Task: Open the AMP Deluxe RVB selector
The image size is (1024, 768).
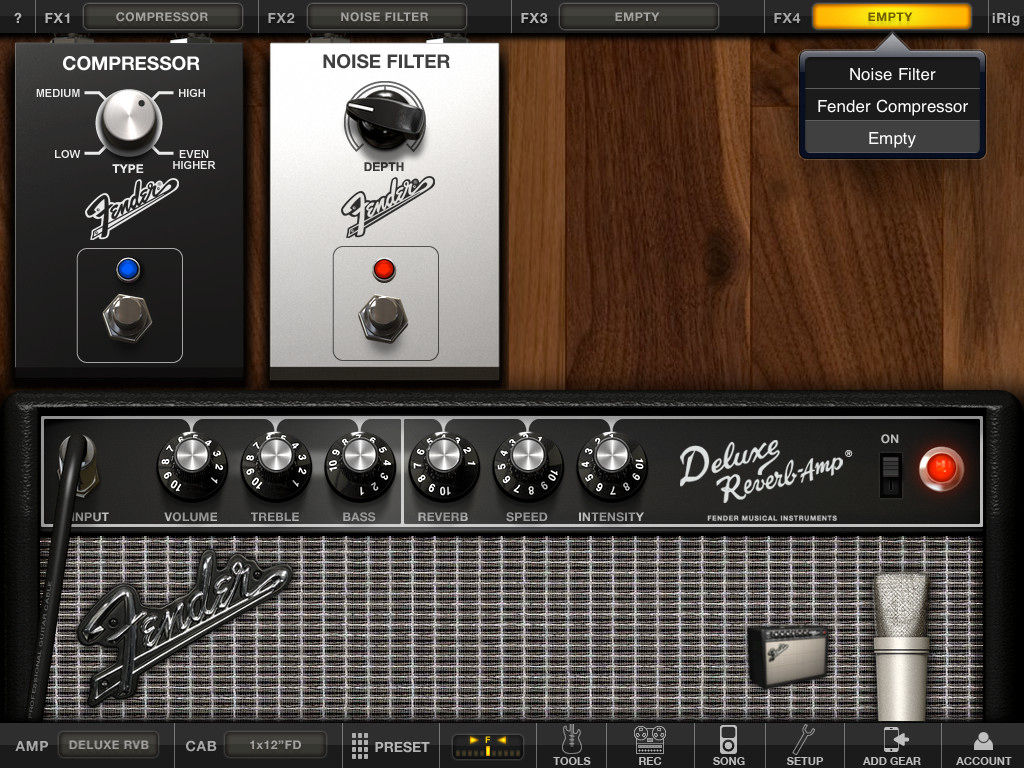Action: (x=108, y=745)
